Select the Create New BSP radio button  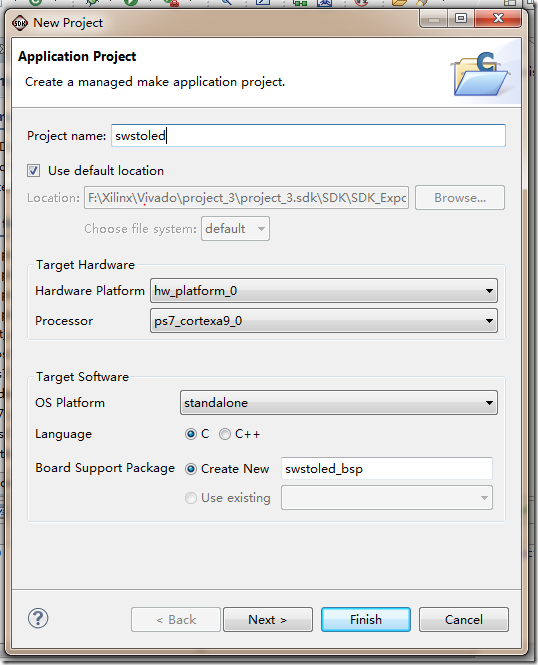click(191, 469)
